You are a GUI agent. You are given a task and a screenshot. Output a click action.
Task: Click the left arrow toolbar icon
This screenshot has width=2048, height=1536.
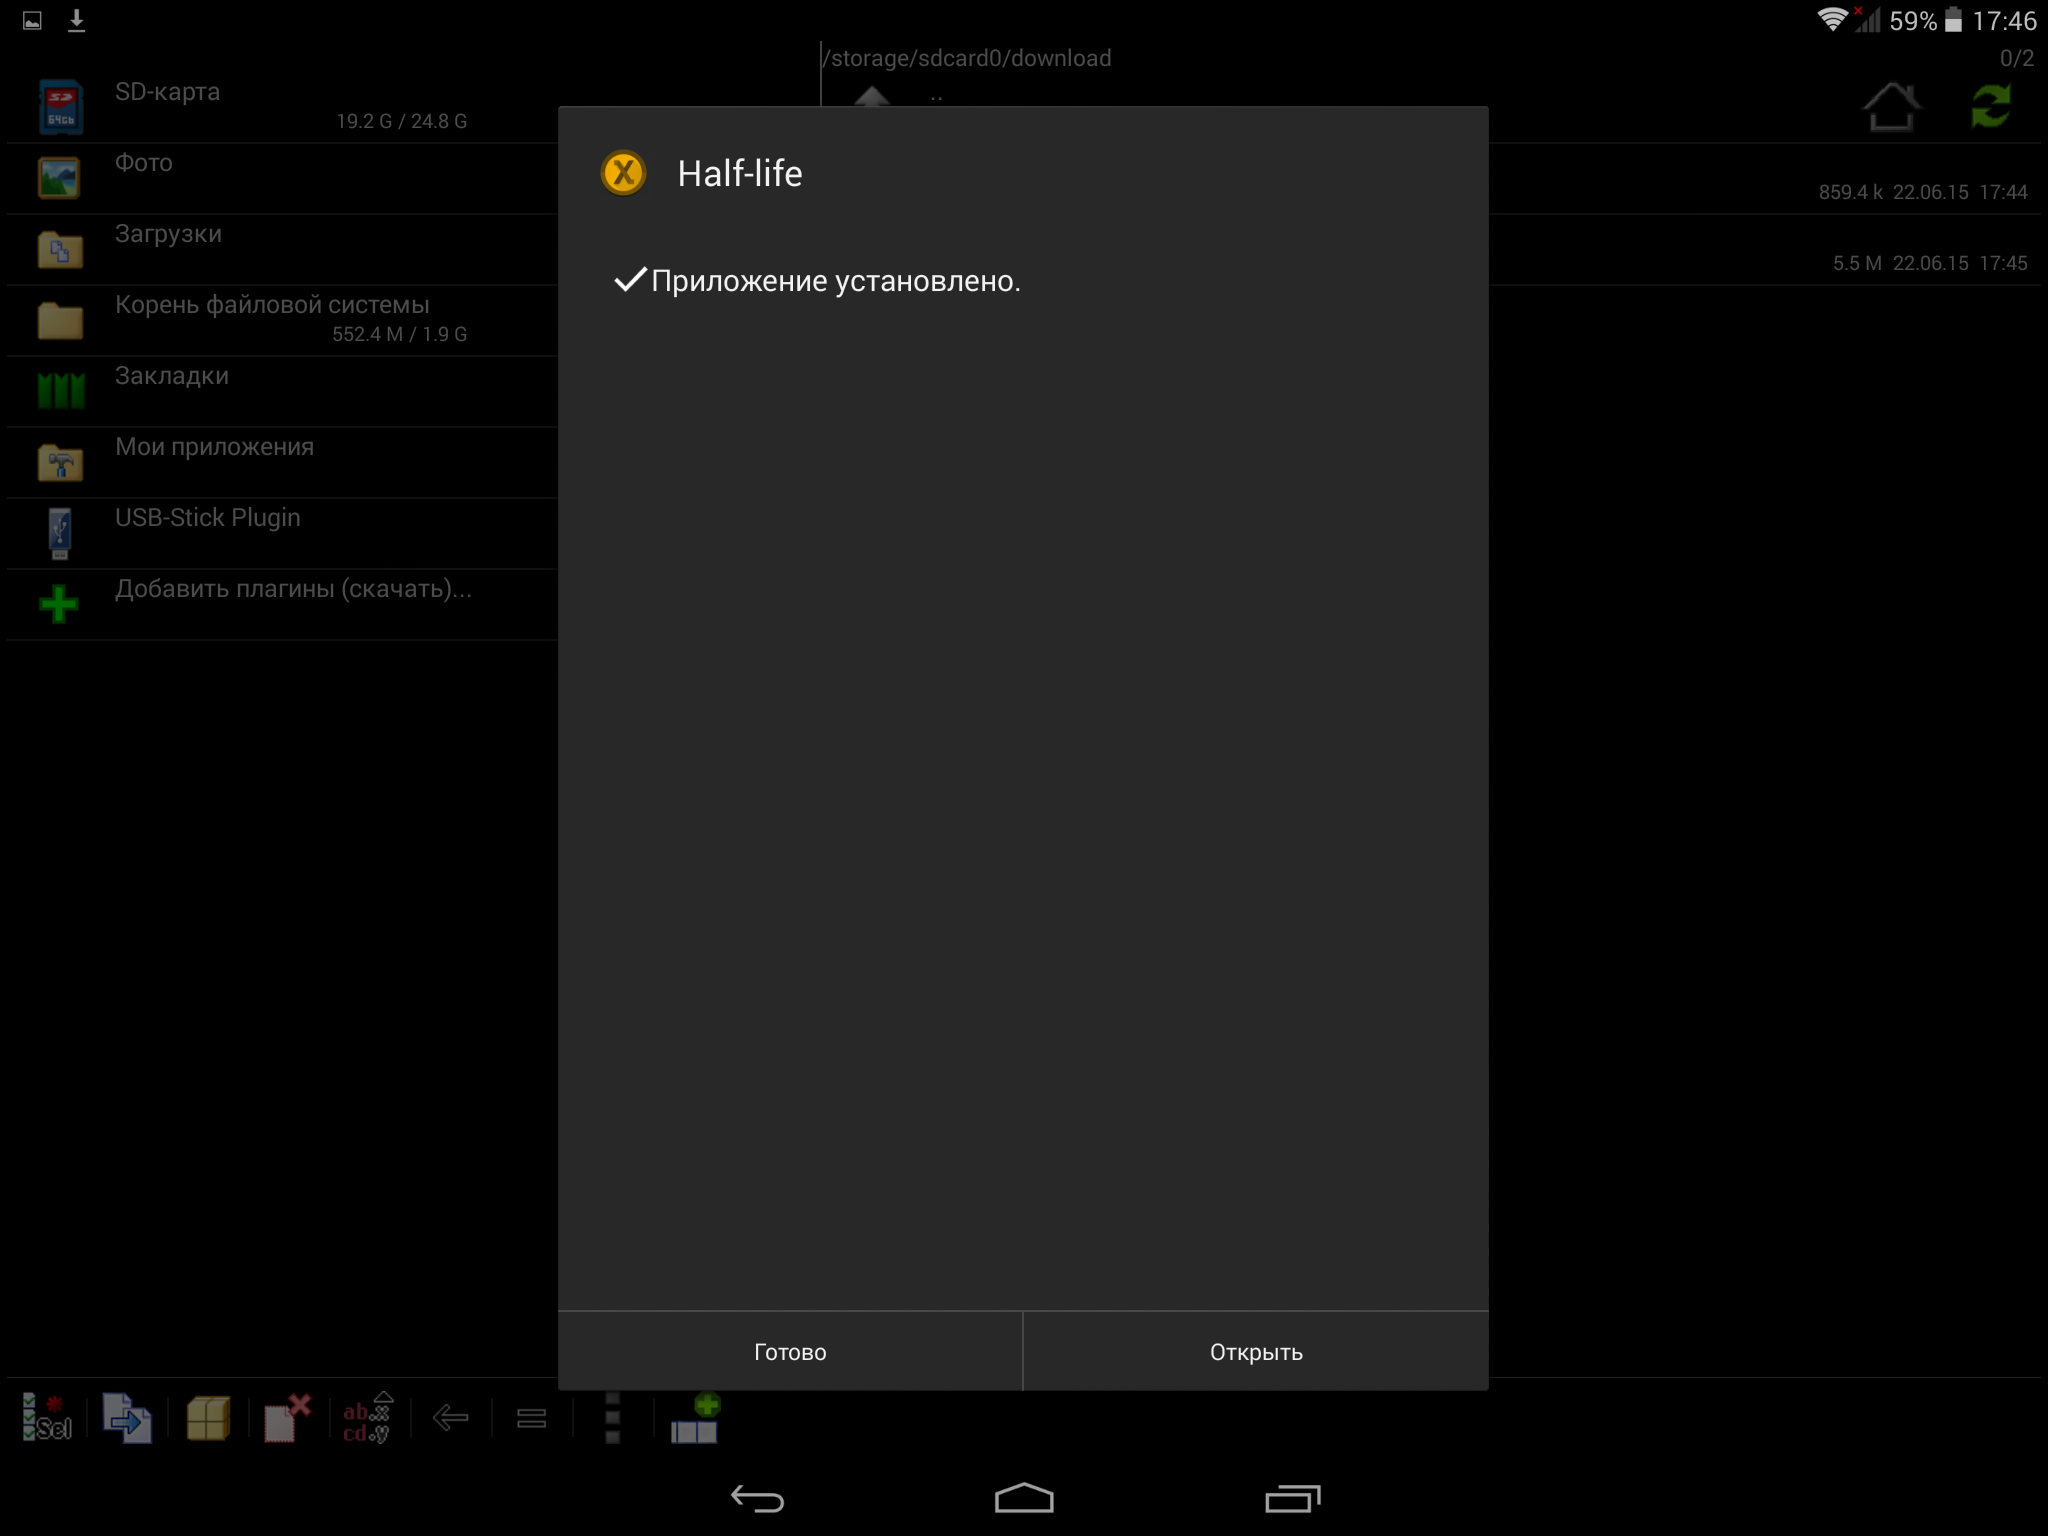(x=450, y=1417)
